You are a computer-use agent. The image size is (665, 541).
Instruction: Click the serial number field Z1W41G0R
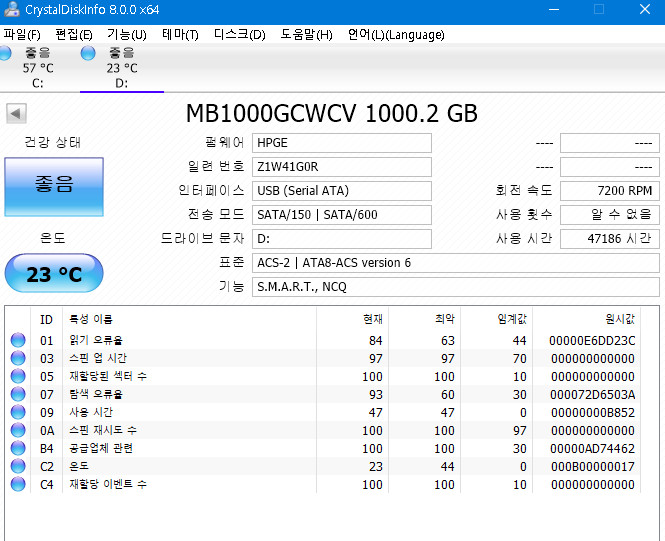point(342,167)
